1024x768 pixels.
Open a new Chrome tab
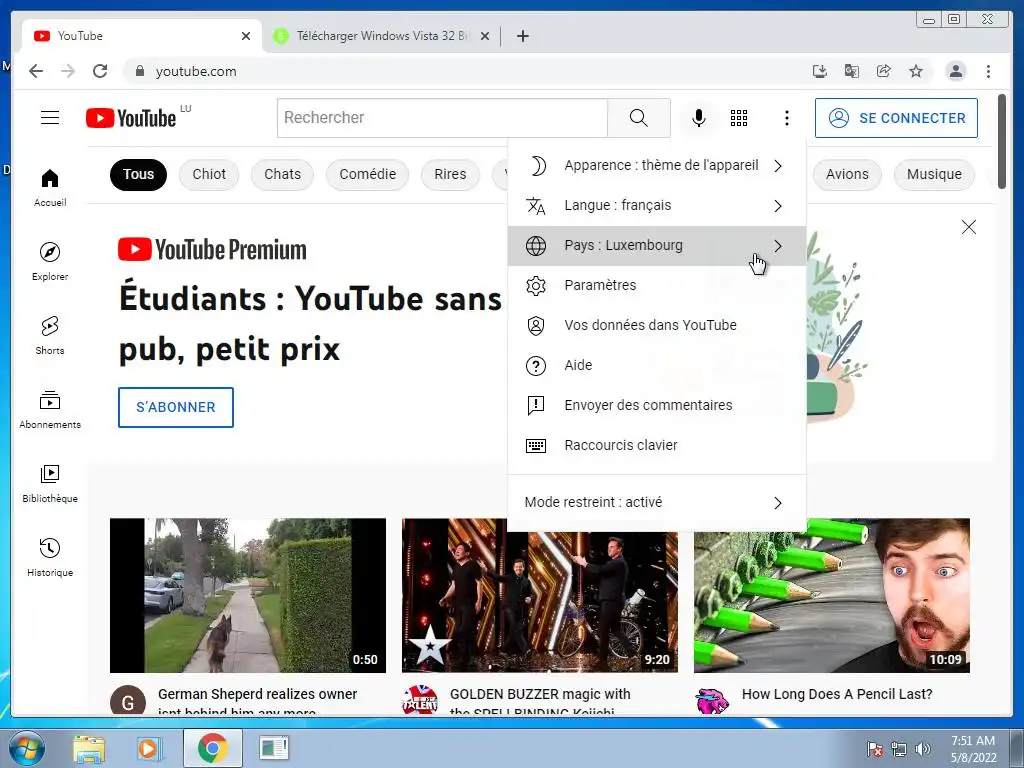[x=522, y=36]
